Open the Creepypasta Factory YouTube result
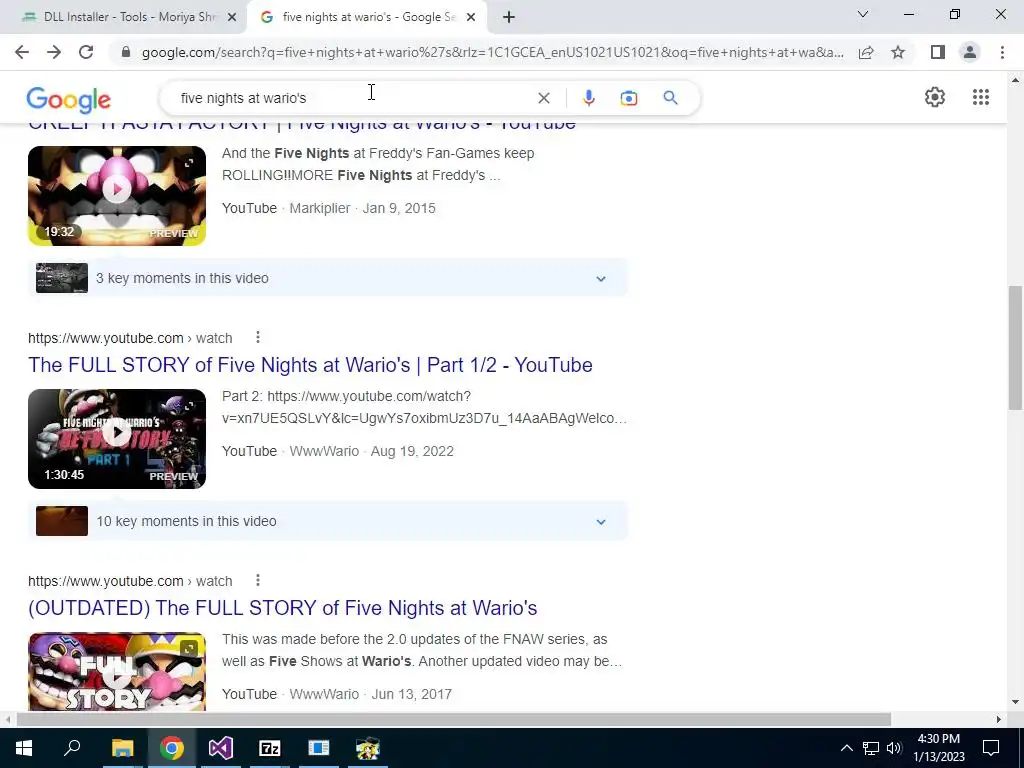Viewport: 1024px width, 768px height. tap(302, 126)
